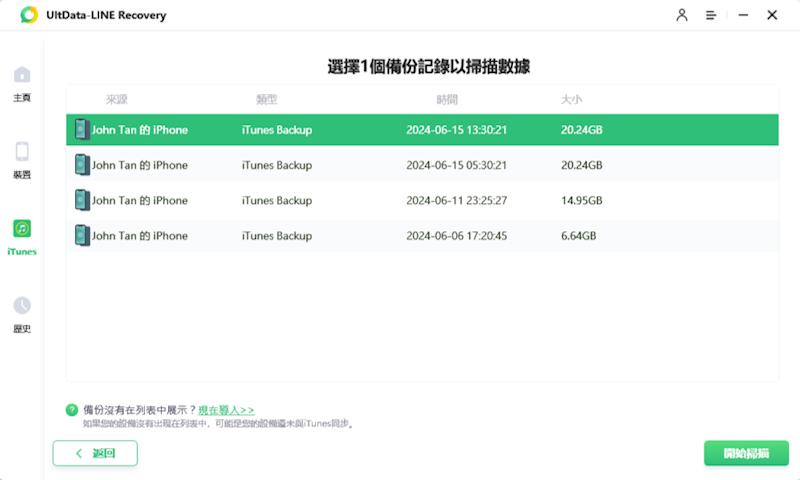
Task: Go to the 主頁 home sidebar icon
Action: (22, 76)
